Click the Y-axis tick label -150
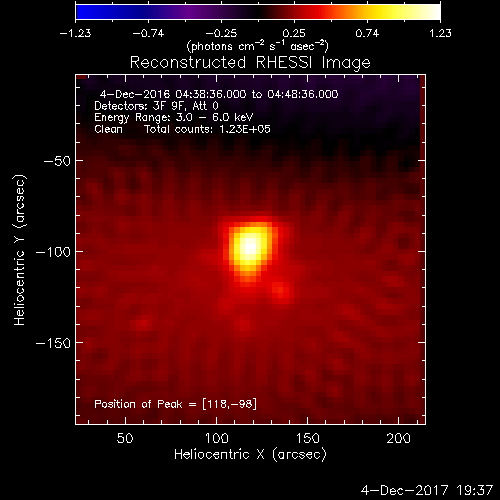 [x=53, y=343]
